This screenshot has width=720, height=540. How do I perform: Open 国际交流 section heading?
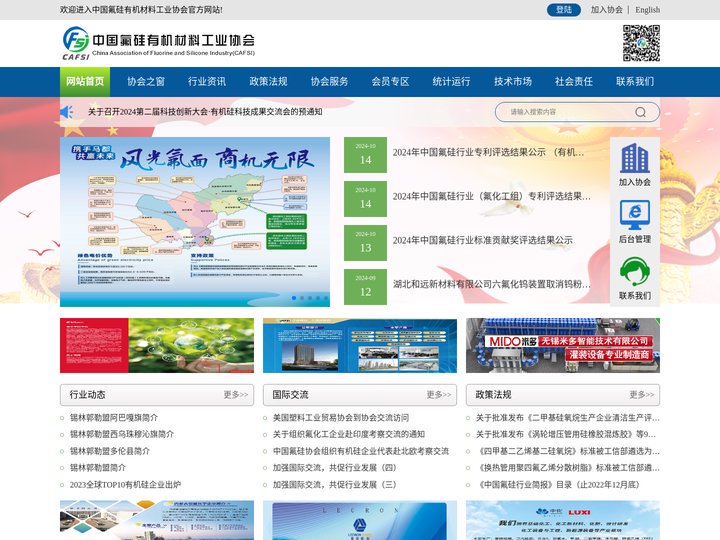(290, 395)
